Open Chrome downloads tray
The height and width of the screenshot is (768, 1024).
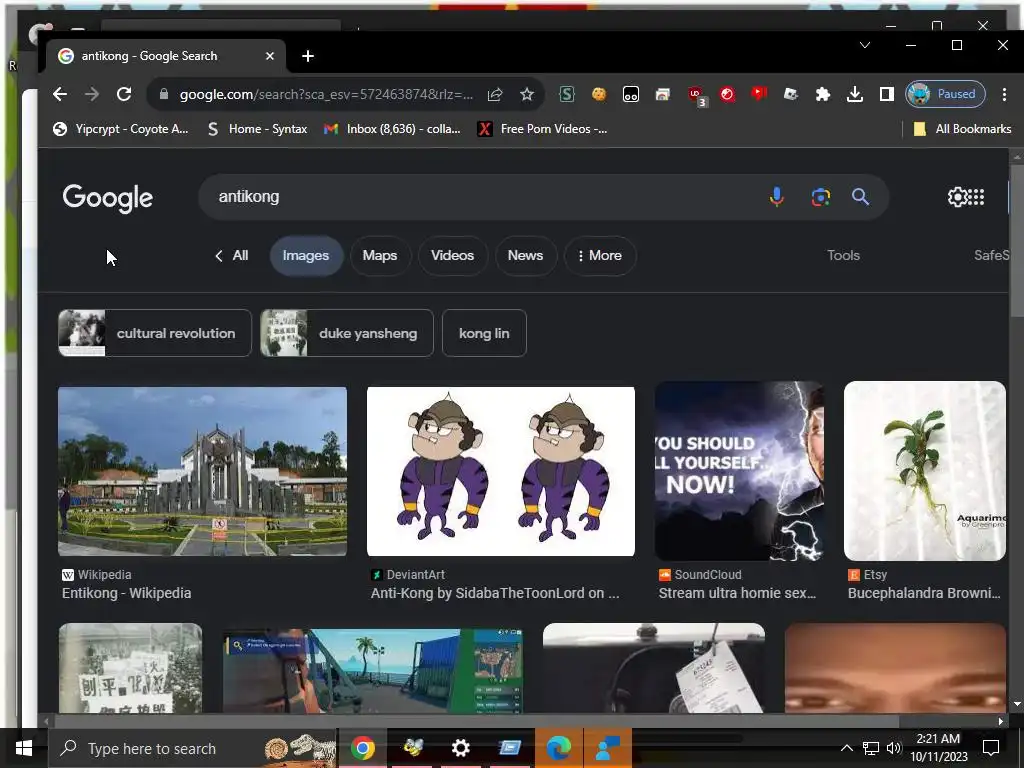[x=854, y=94]
